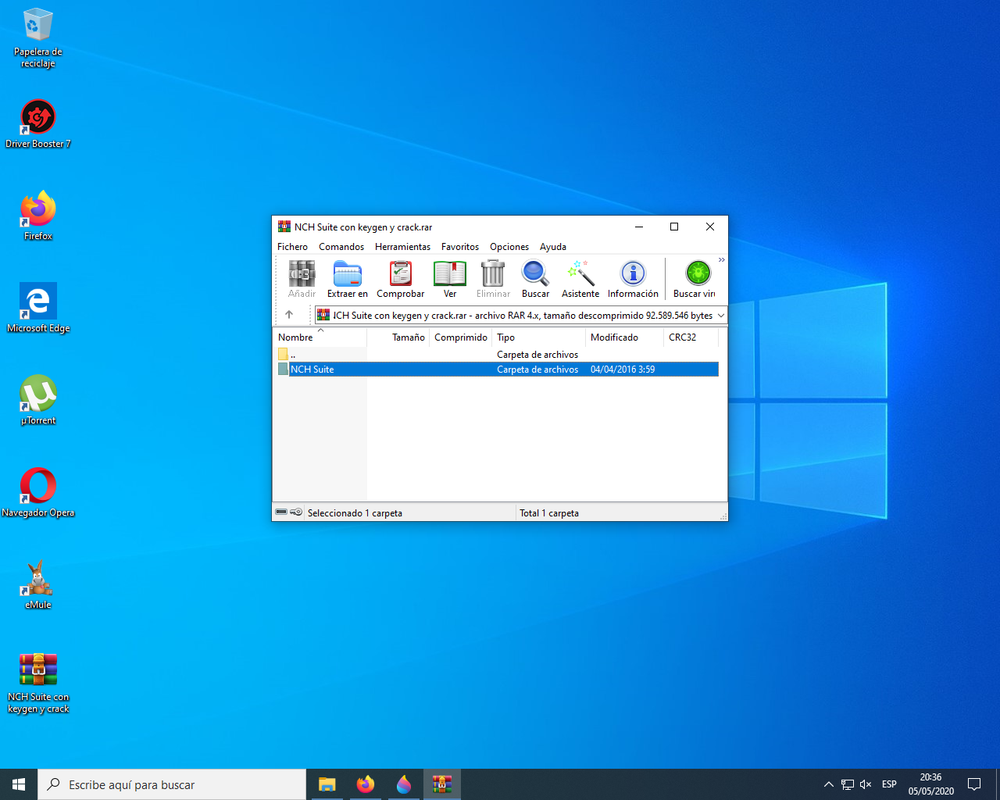Select Microsoft Edge desktop shortcut

(38, 308)
